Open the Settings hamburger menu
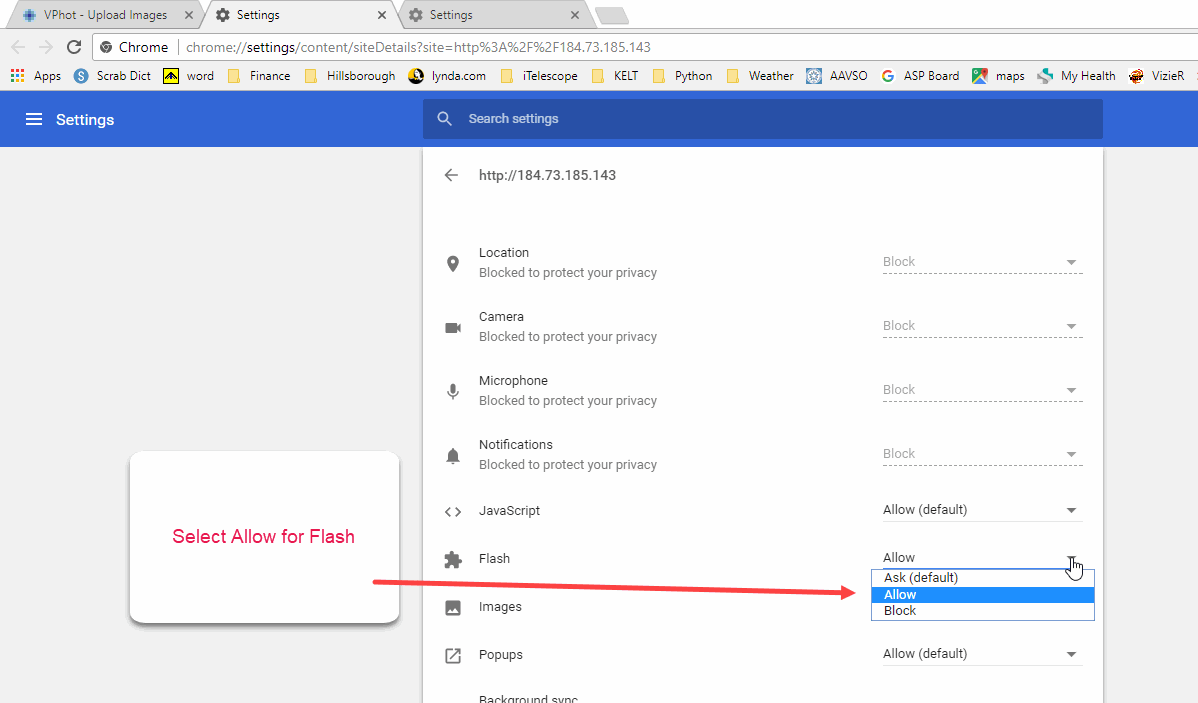The width and height of the screenshot is (1198, 703). pos(34,120)
